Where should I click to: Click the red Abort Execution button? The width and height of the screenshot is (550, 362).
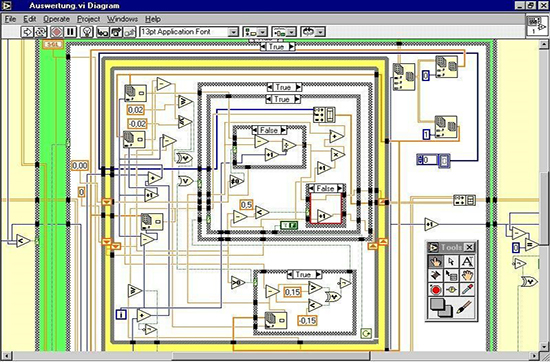pyautogui.click(x=56, y=32)
